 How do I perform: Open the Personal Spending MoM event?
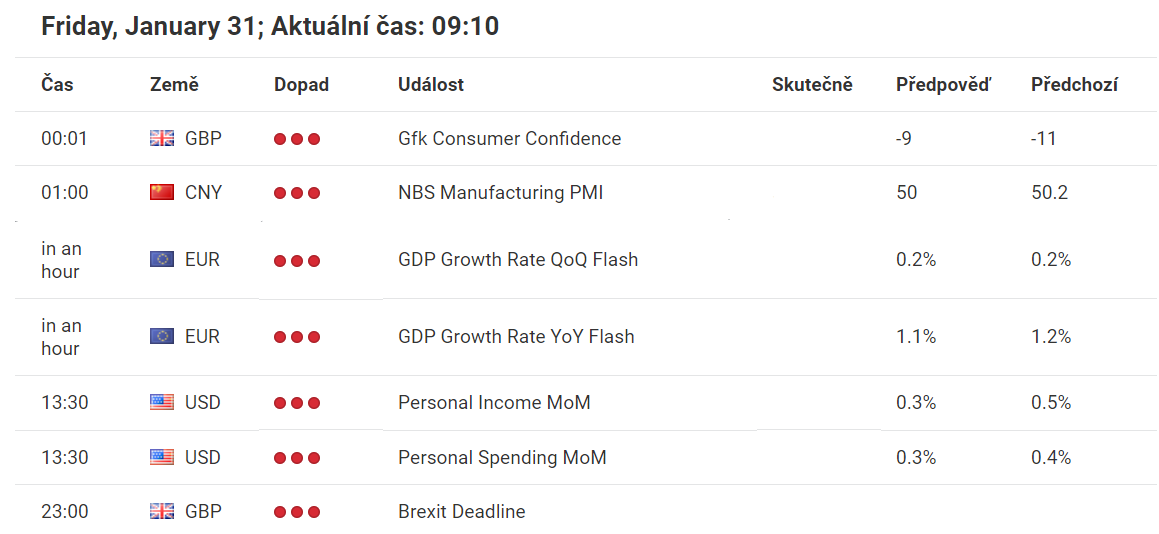click(x=502, y=458)
